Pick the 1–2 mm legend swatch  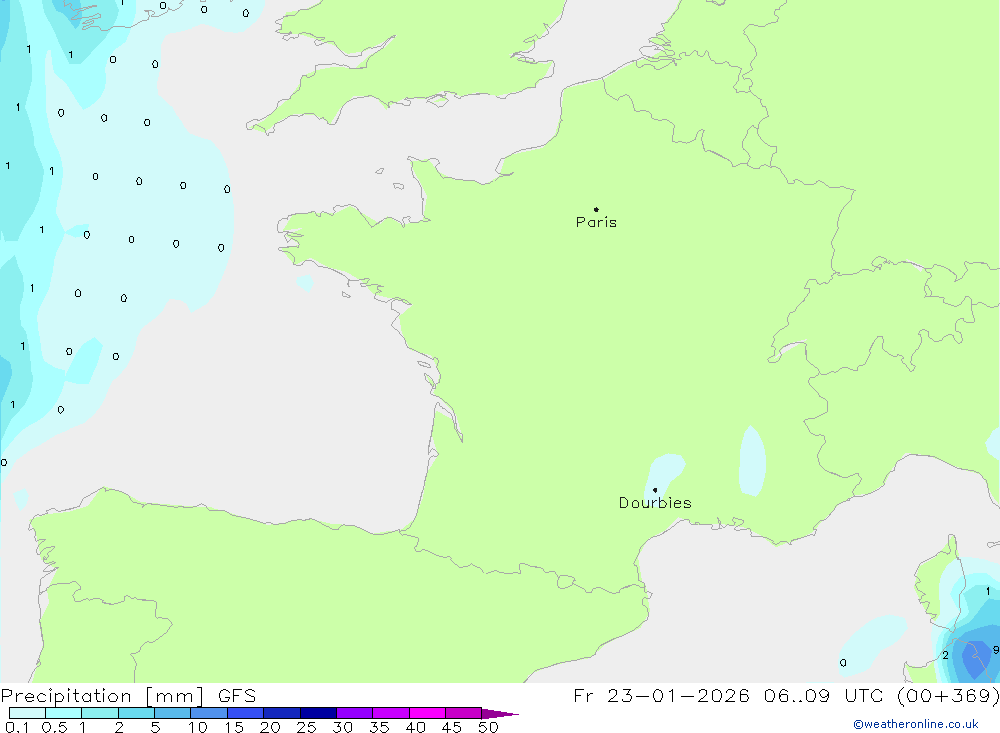pyautogui.click(x=99, y=713)
